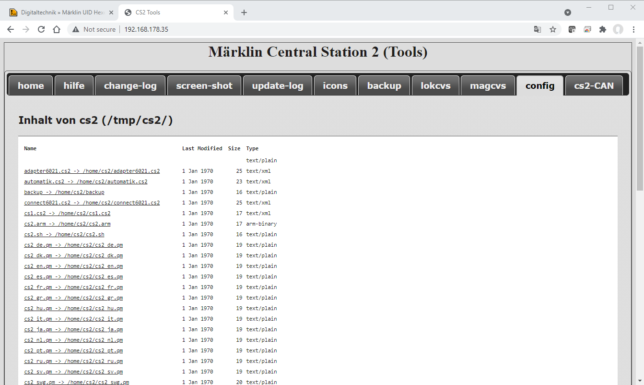Open the cs2_de.qm file link
The image size is (644, 385).
tap(73, 245)
